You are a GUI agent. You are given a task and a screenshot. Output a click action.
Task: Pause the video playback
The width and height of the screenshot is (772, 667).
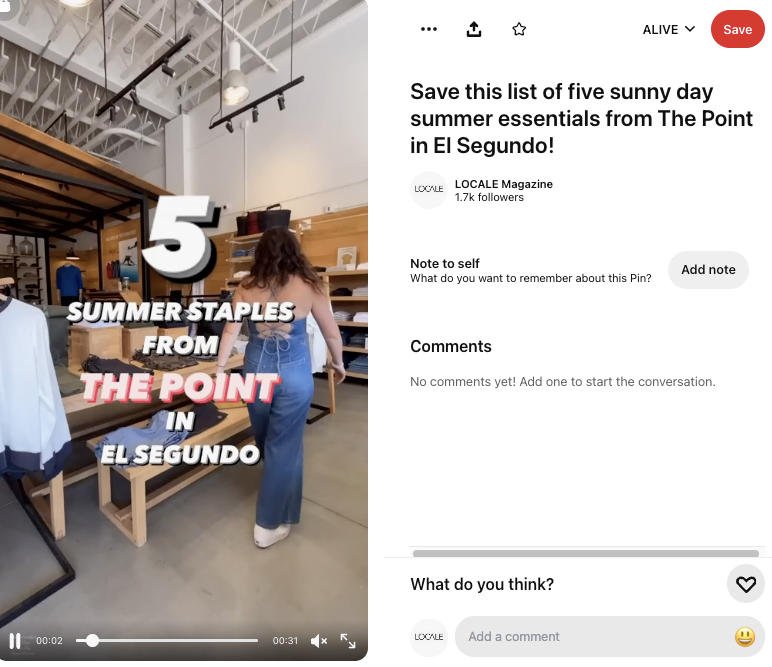15,640
